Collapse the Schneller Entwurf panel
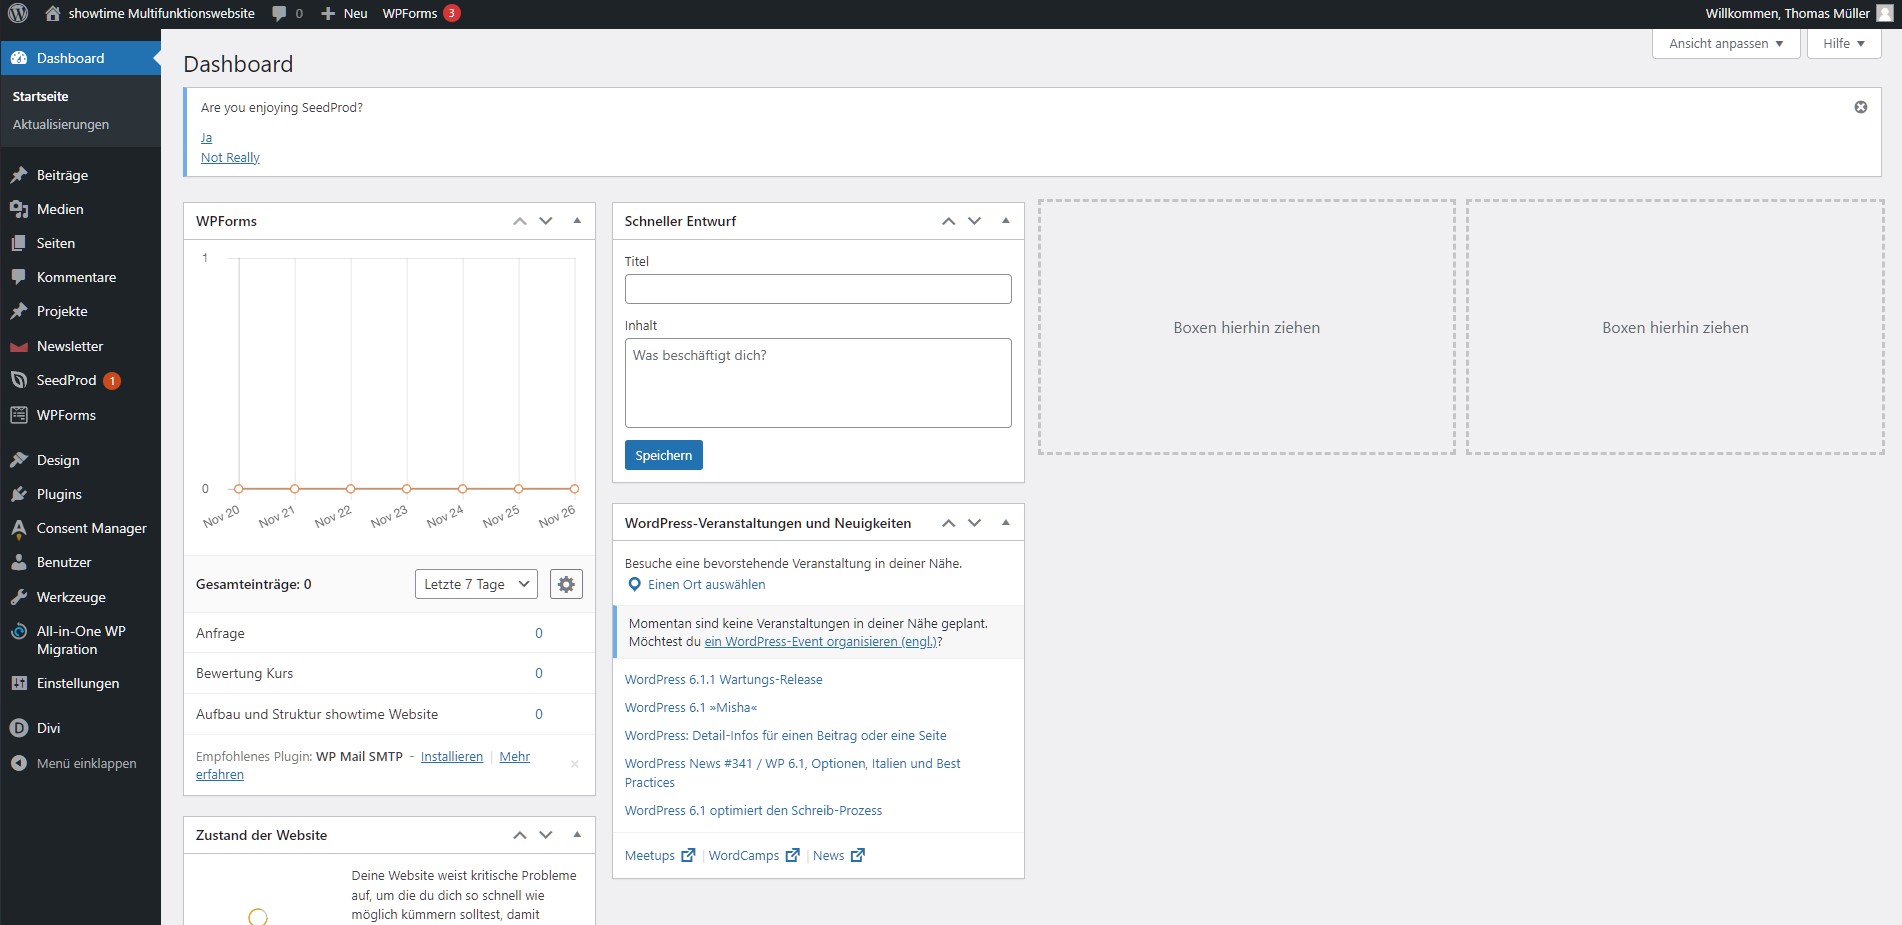The image size is (1902, 925). [1006, 221]
